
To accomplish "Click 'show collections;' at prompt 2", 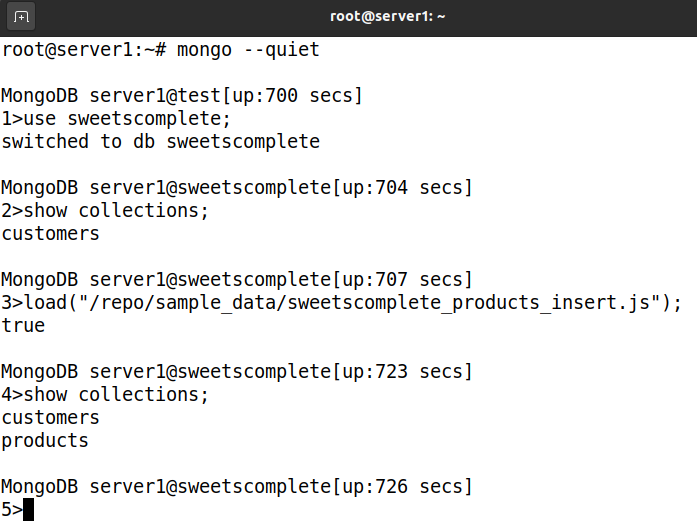I will click(x=116, y=211).
